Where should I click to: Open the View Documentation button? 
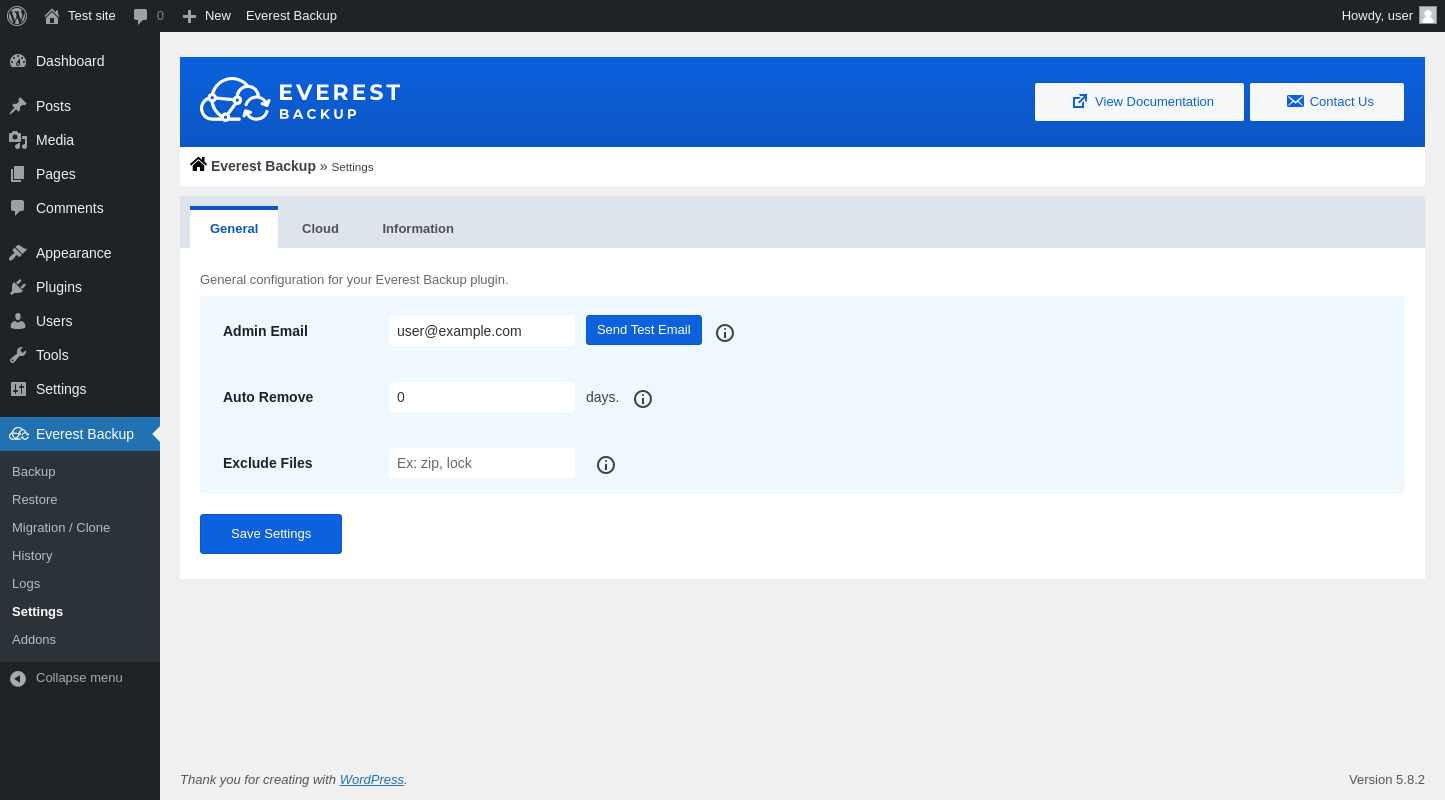tap(1139, 102)
